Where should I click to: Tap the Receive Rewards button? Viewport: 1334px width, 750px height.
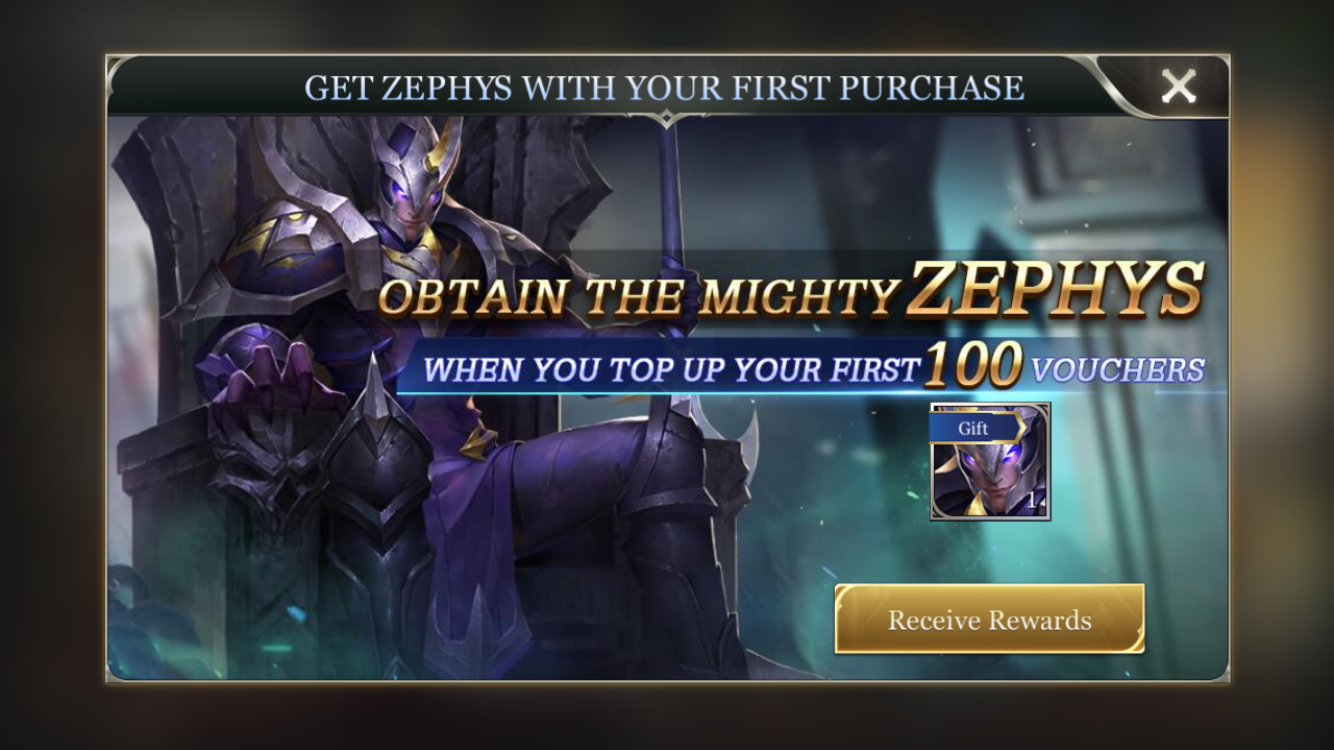pyautogui.click(x=989, y=619)
